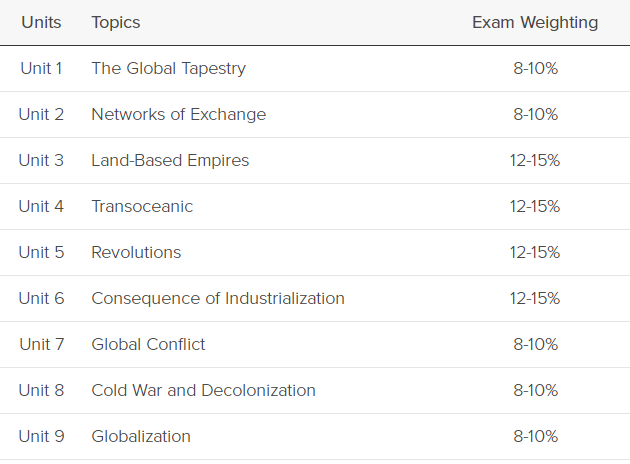The image size is (630, 464).
Task: Click the Exam Weighting column header
Action: coord(535,23)
